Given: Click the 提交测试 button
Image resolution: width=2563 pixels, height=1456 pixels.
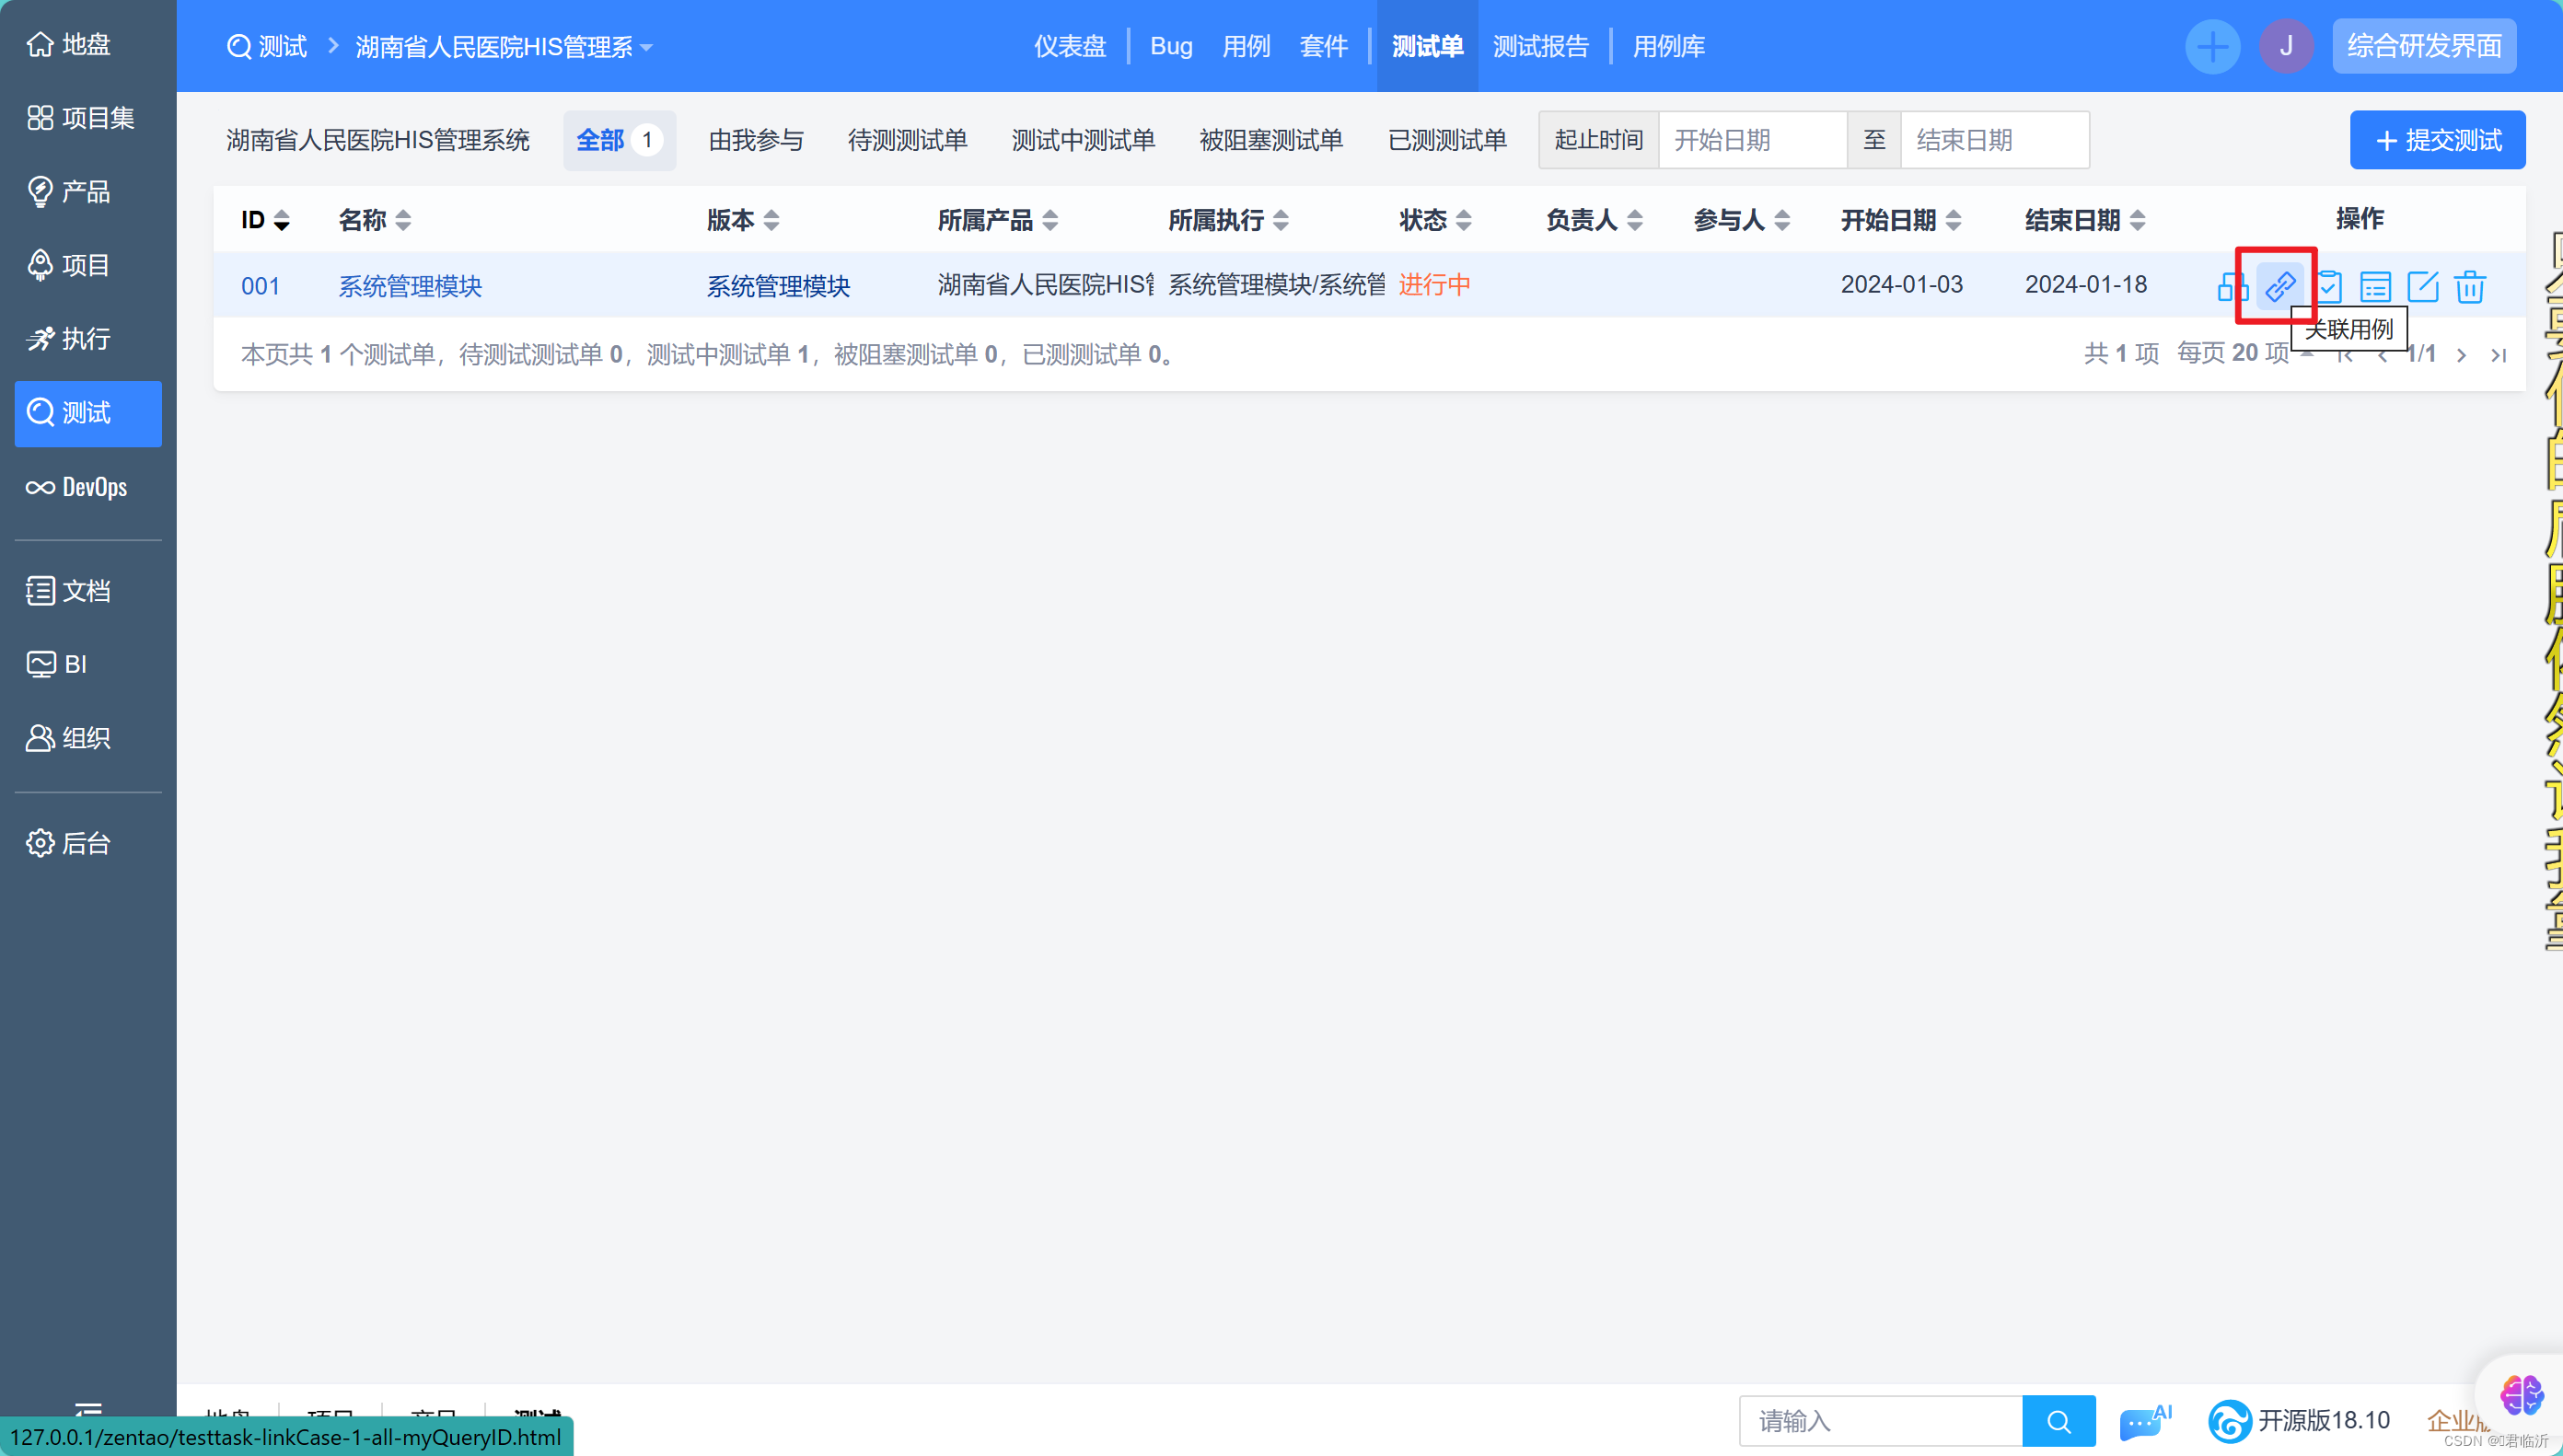Looking at the screenshot, I should click(2437, 140).
